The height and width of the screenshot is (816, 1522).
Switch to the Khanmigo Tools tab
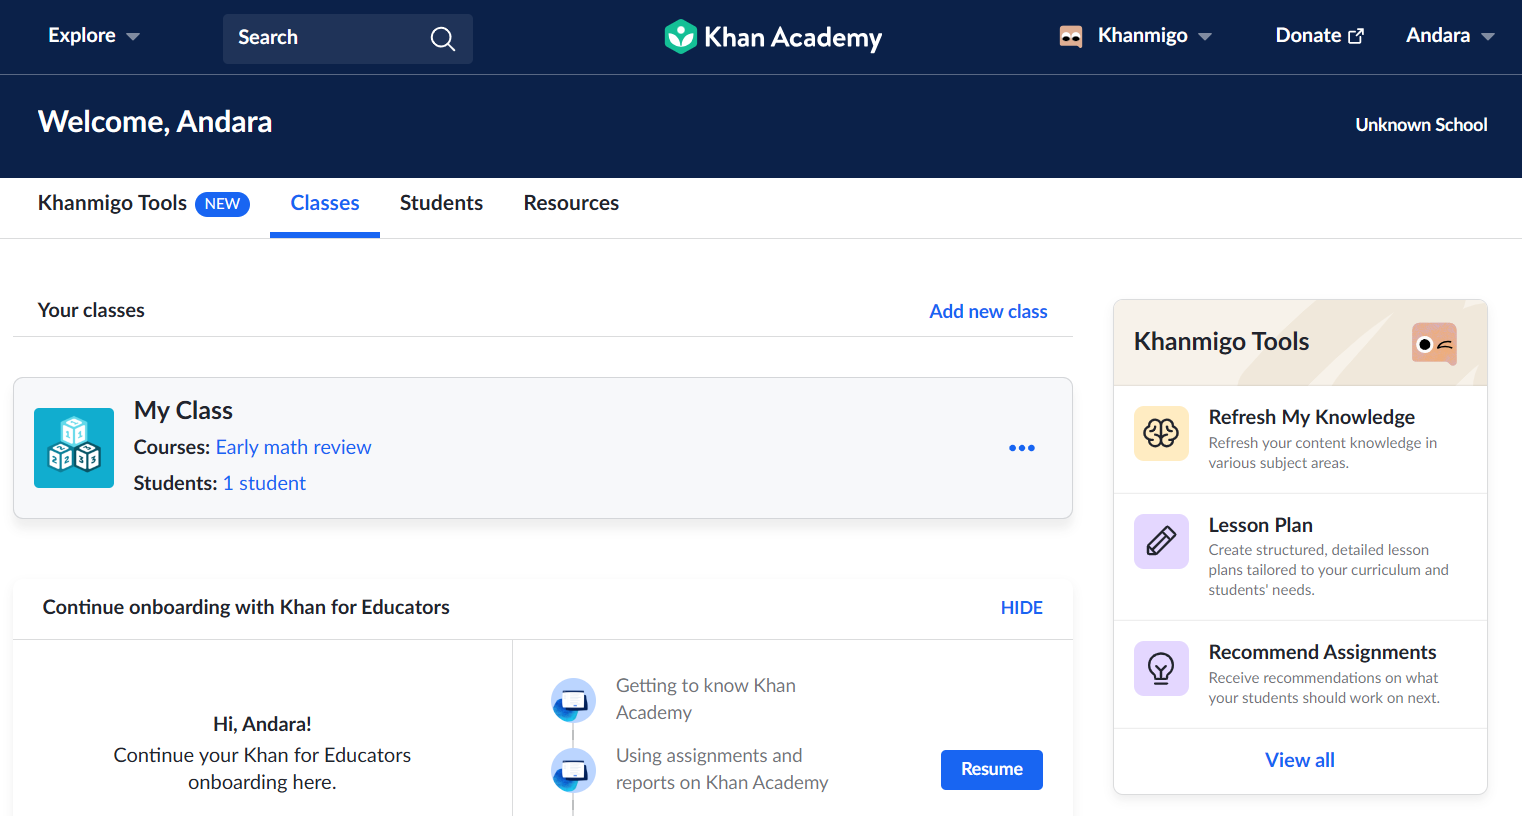tap(143, 203)
